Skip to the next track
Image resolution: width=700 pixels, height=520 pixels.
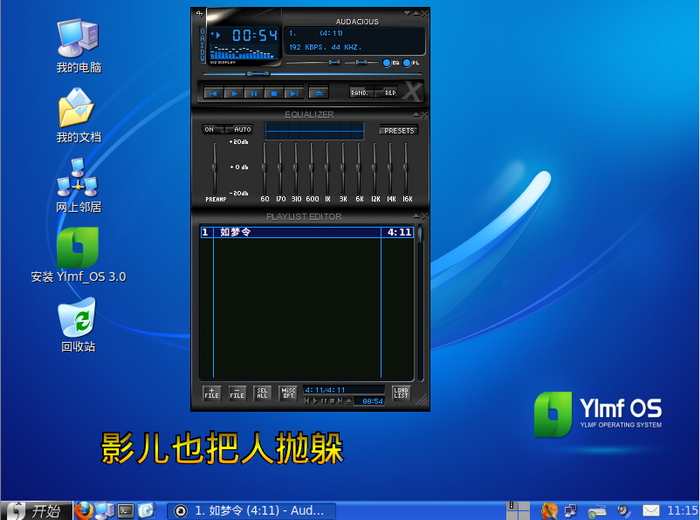(294, 93)
